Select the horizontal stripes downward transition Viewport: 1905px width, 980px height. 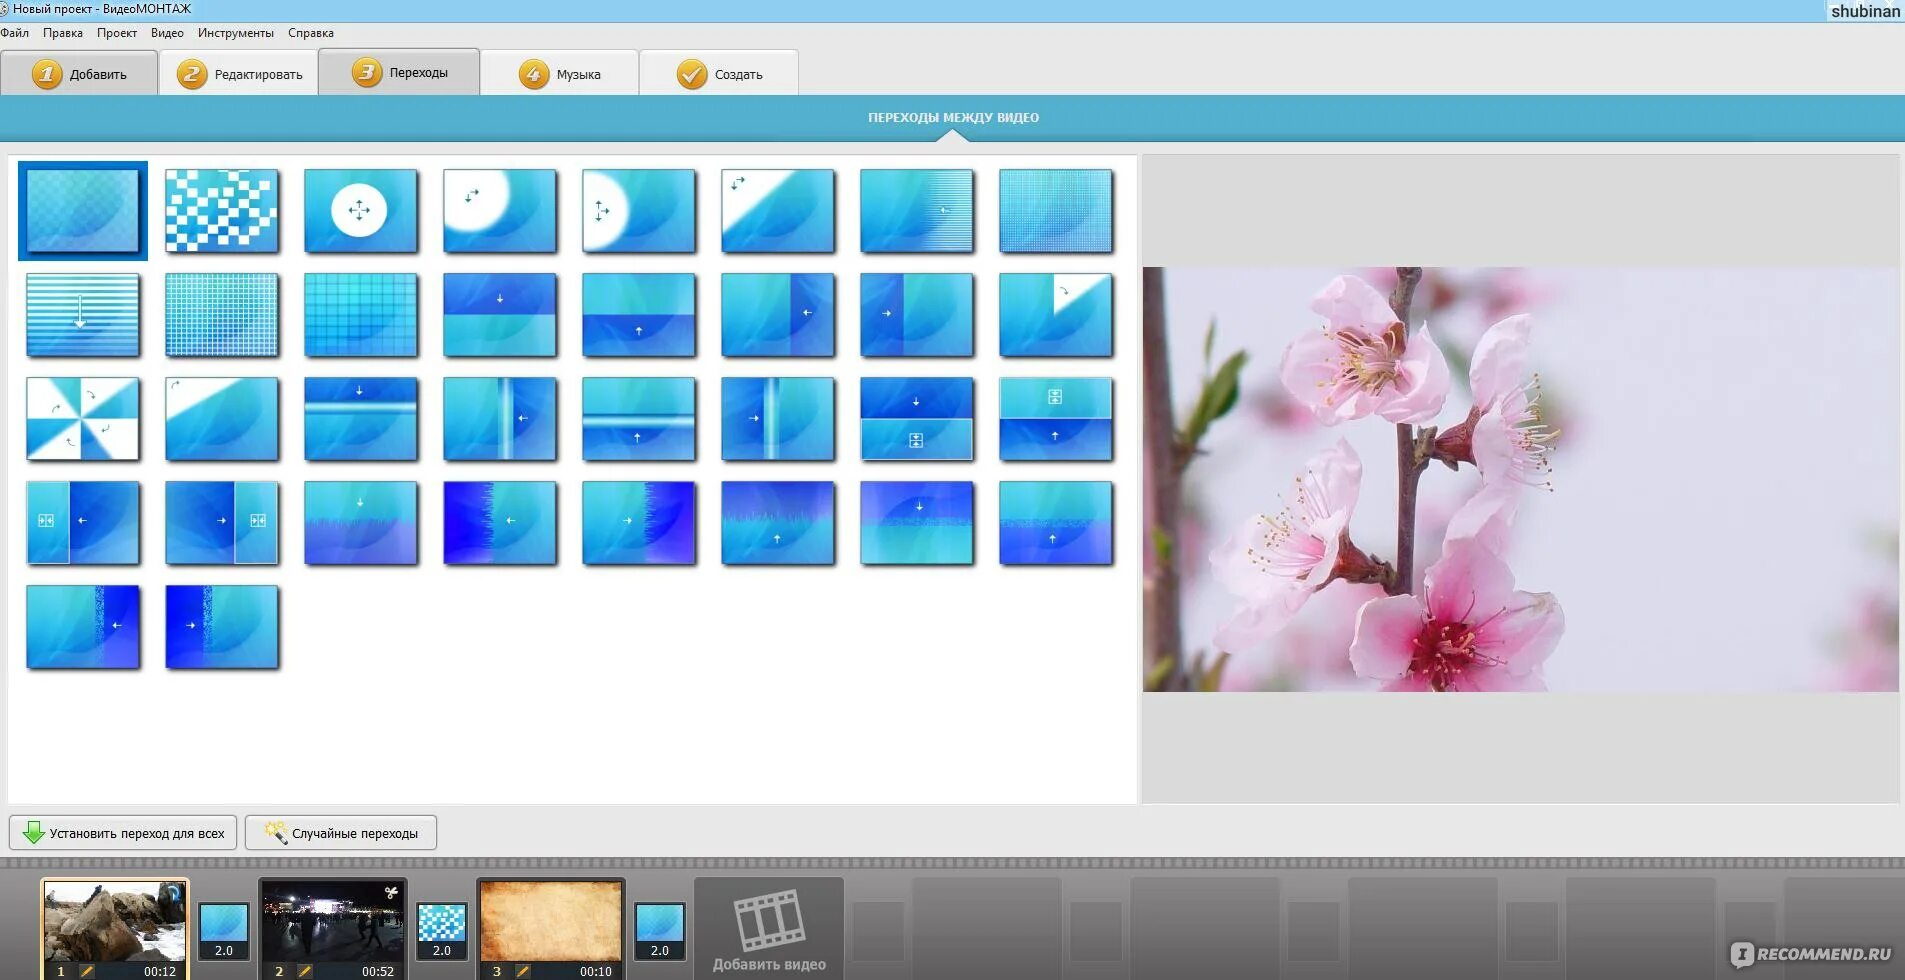[x=83, y=315]
